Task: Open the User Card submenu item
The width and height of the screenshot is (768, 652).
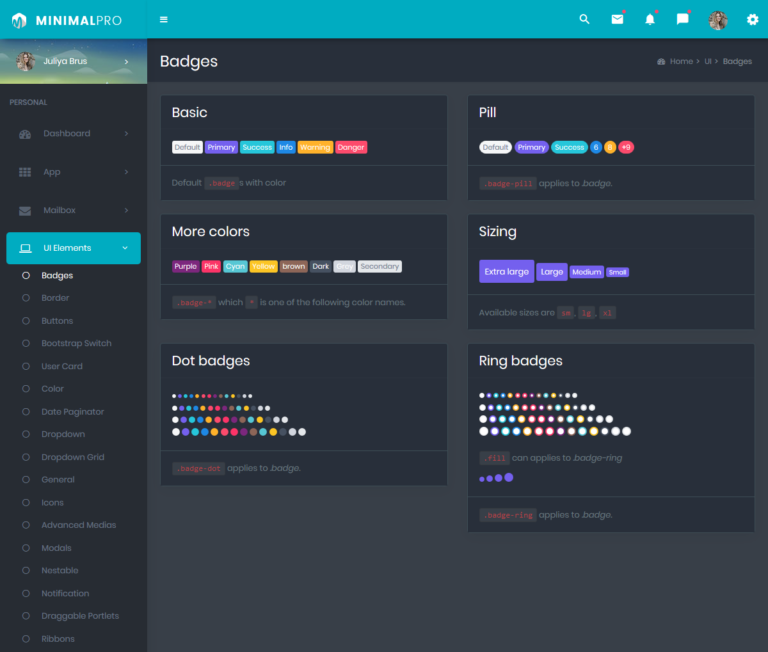Action: point(62,366)
